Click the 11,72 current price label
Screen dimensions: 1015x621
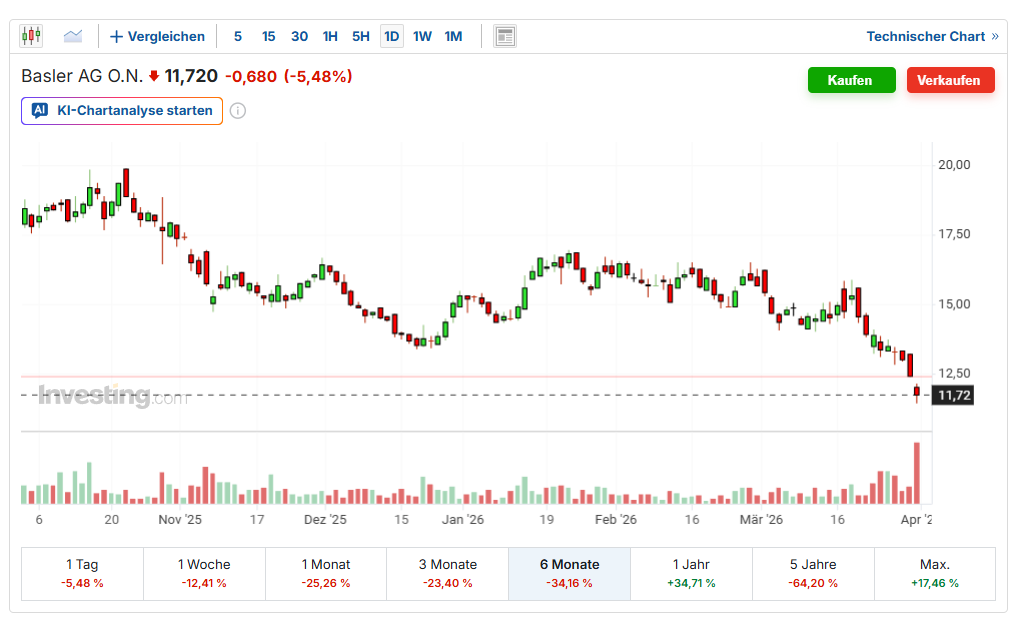click(x=954, y=396)
